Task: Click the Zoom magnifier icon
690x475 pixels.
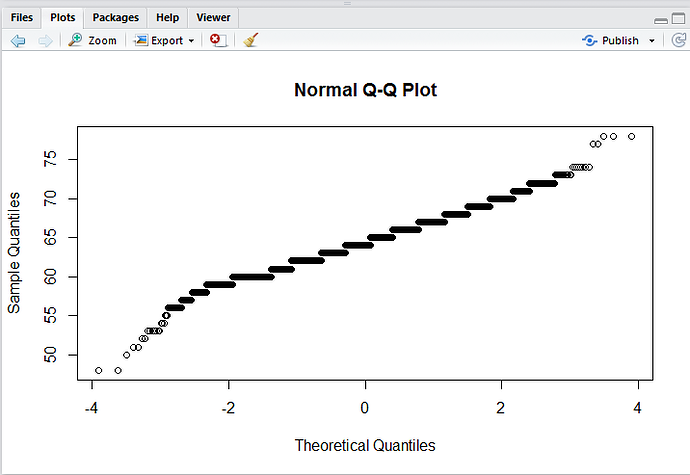Action: [76, 41]
